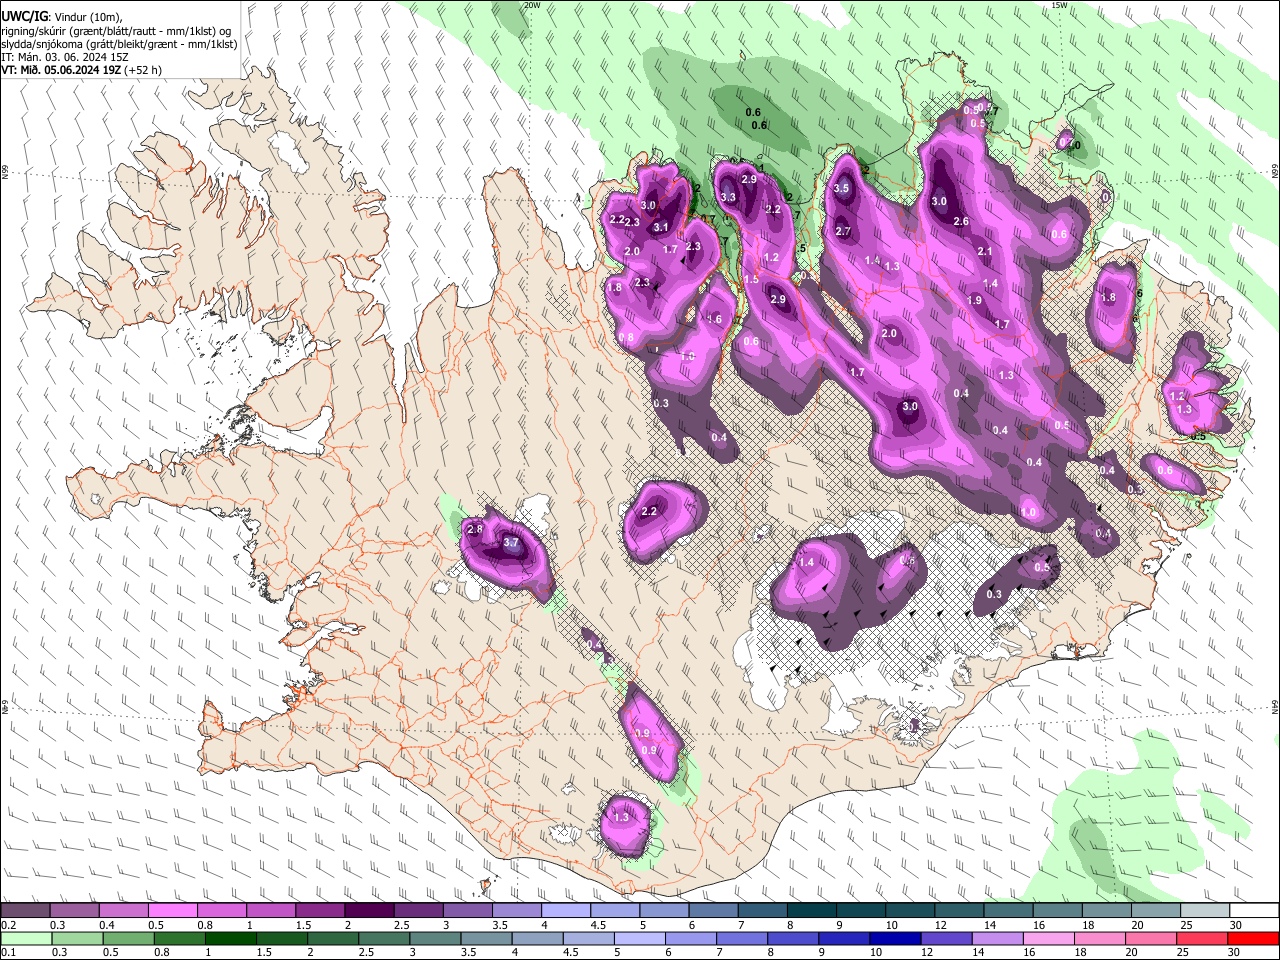Viewport: 1280px width, 960px height.
Task: Click the 2.6 value in the northeast snow band
Action: tap(961, 222)
